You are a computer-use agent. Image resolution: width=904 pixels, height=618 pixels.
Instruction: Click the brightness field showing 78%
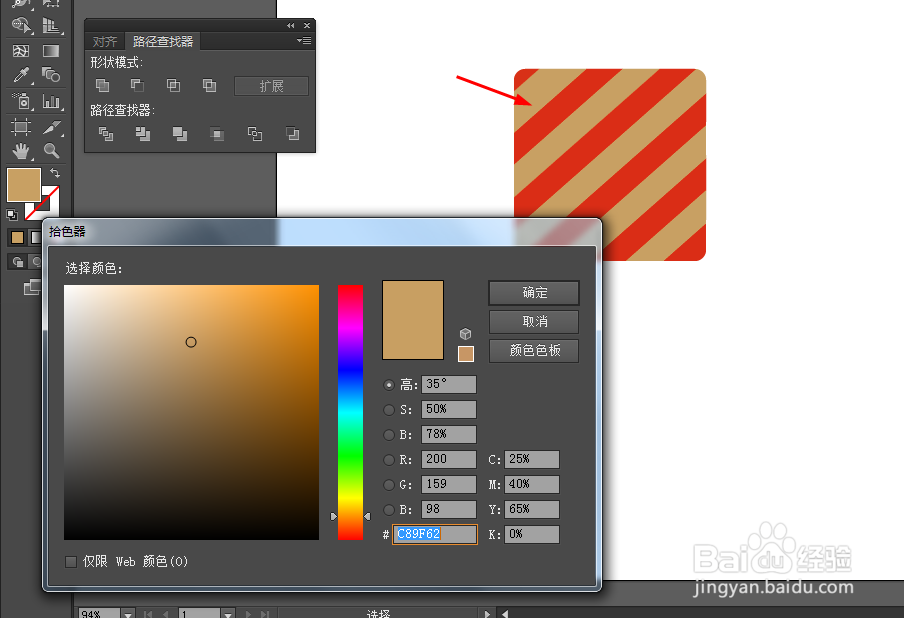449,434
